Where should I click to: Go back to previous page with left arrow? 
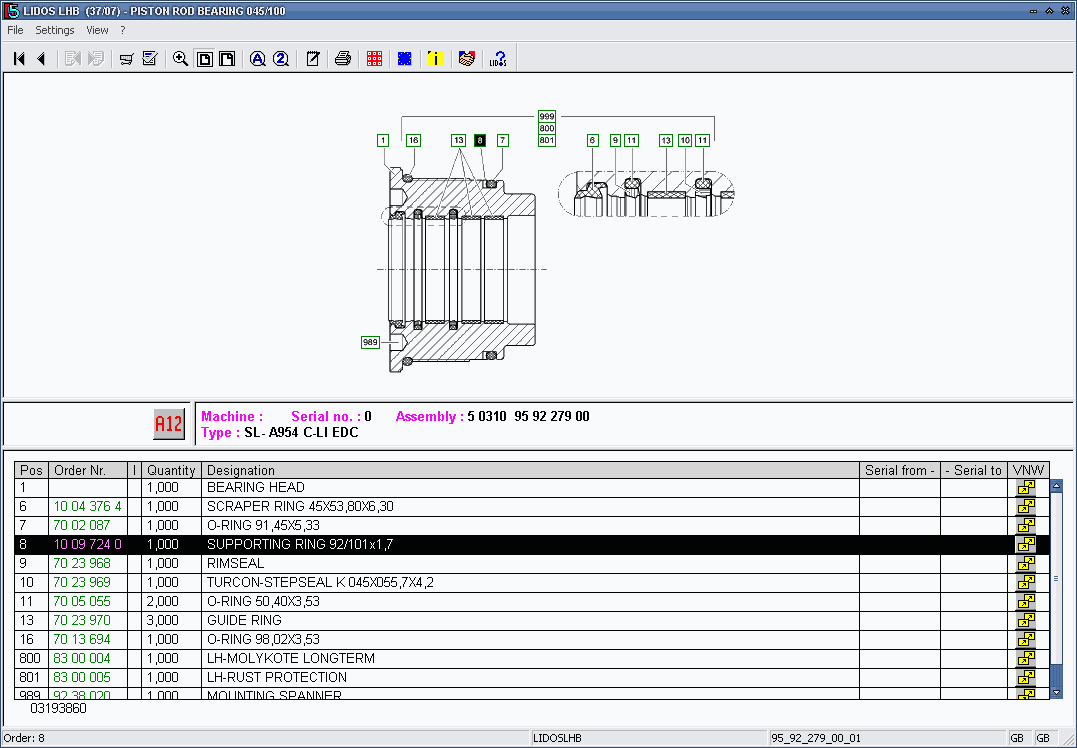pos(41,59)
